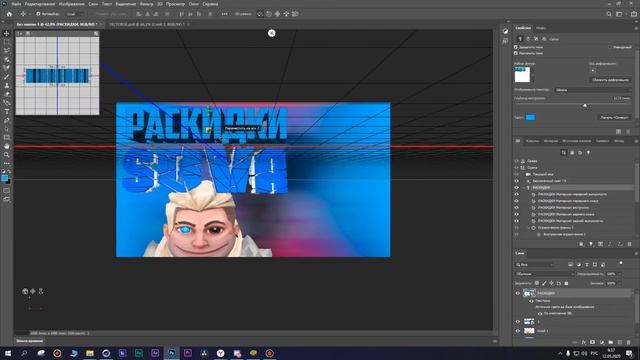Open the auto-select Layer dropdown
The width and height of the screenshot is (640, 360).
point(75,14)
